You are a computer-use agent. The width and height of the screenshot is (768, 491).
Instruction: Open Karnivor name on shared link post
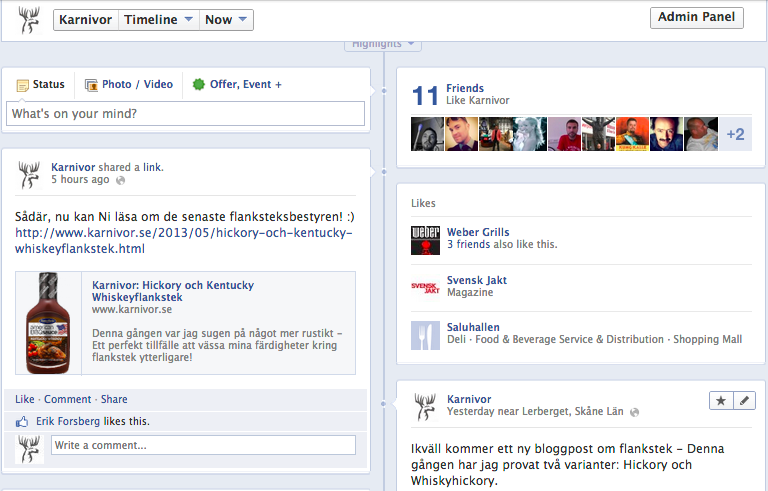coord(73,167)
